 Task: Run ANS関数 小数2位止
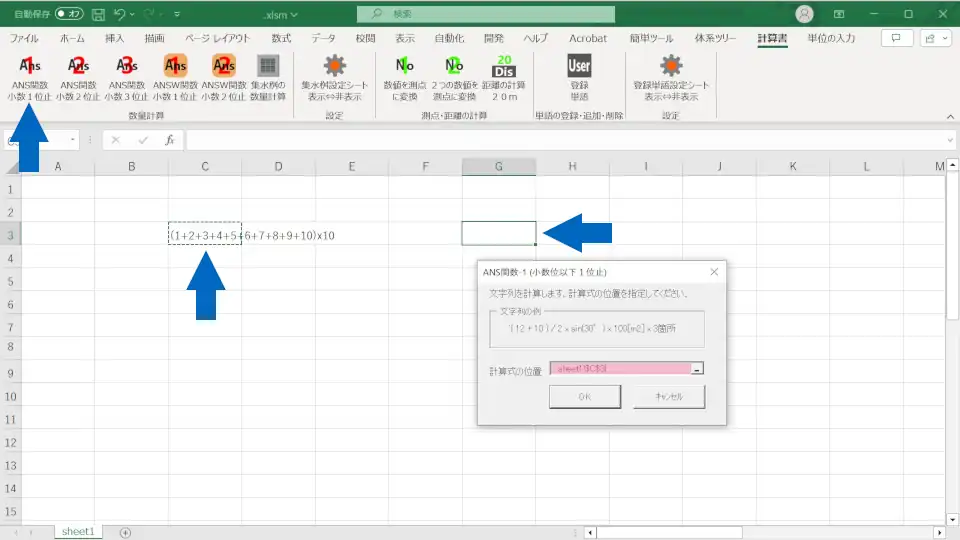(78, 78)
